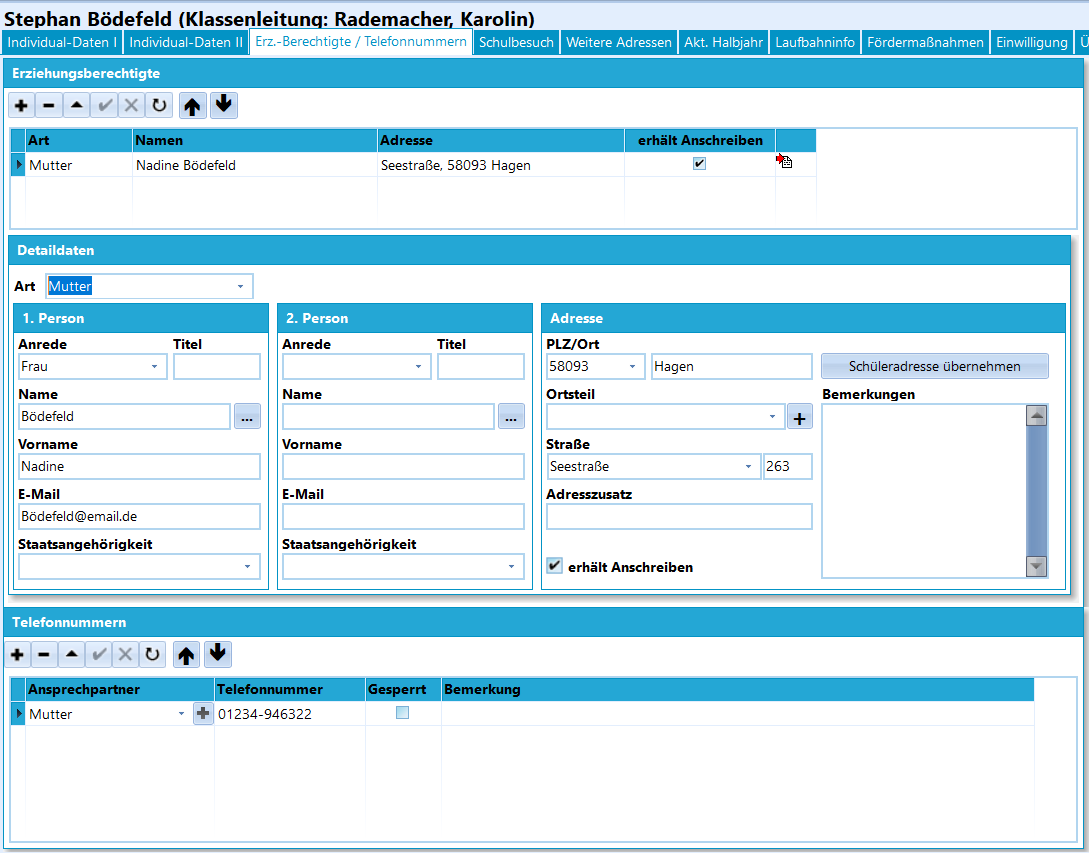The image size is (1089, 853).
Task: Add a new Erziehungsberechtigte entry with plus icon
Action: 22,106
